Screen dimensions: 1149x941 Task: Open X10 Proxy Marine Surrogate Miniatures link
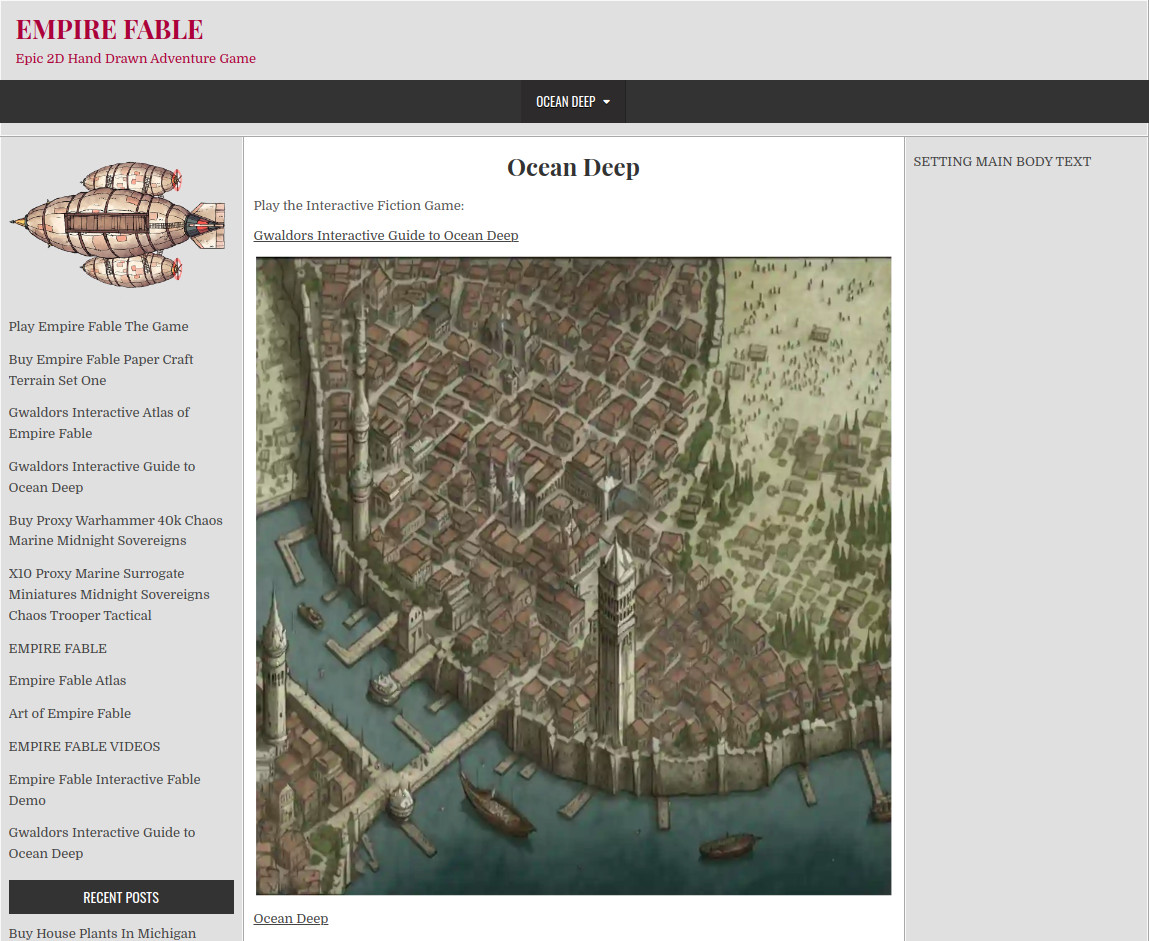coord(109,594)
